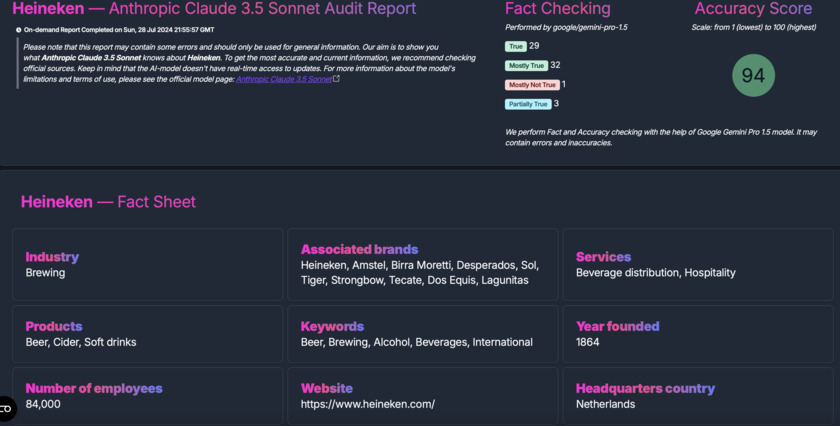
Task: Select the Number of employees card
Action: [147, 396]
